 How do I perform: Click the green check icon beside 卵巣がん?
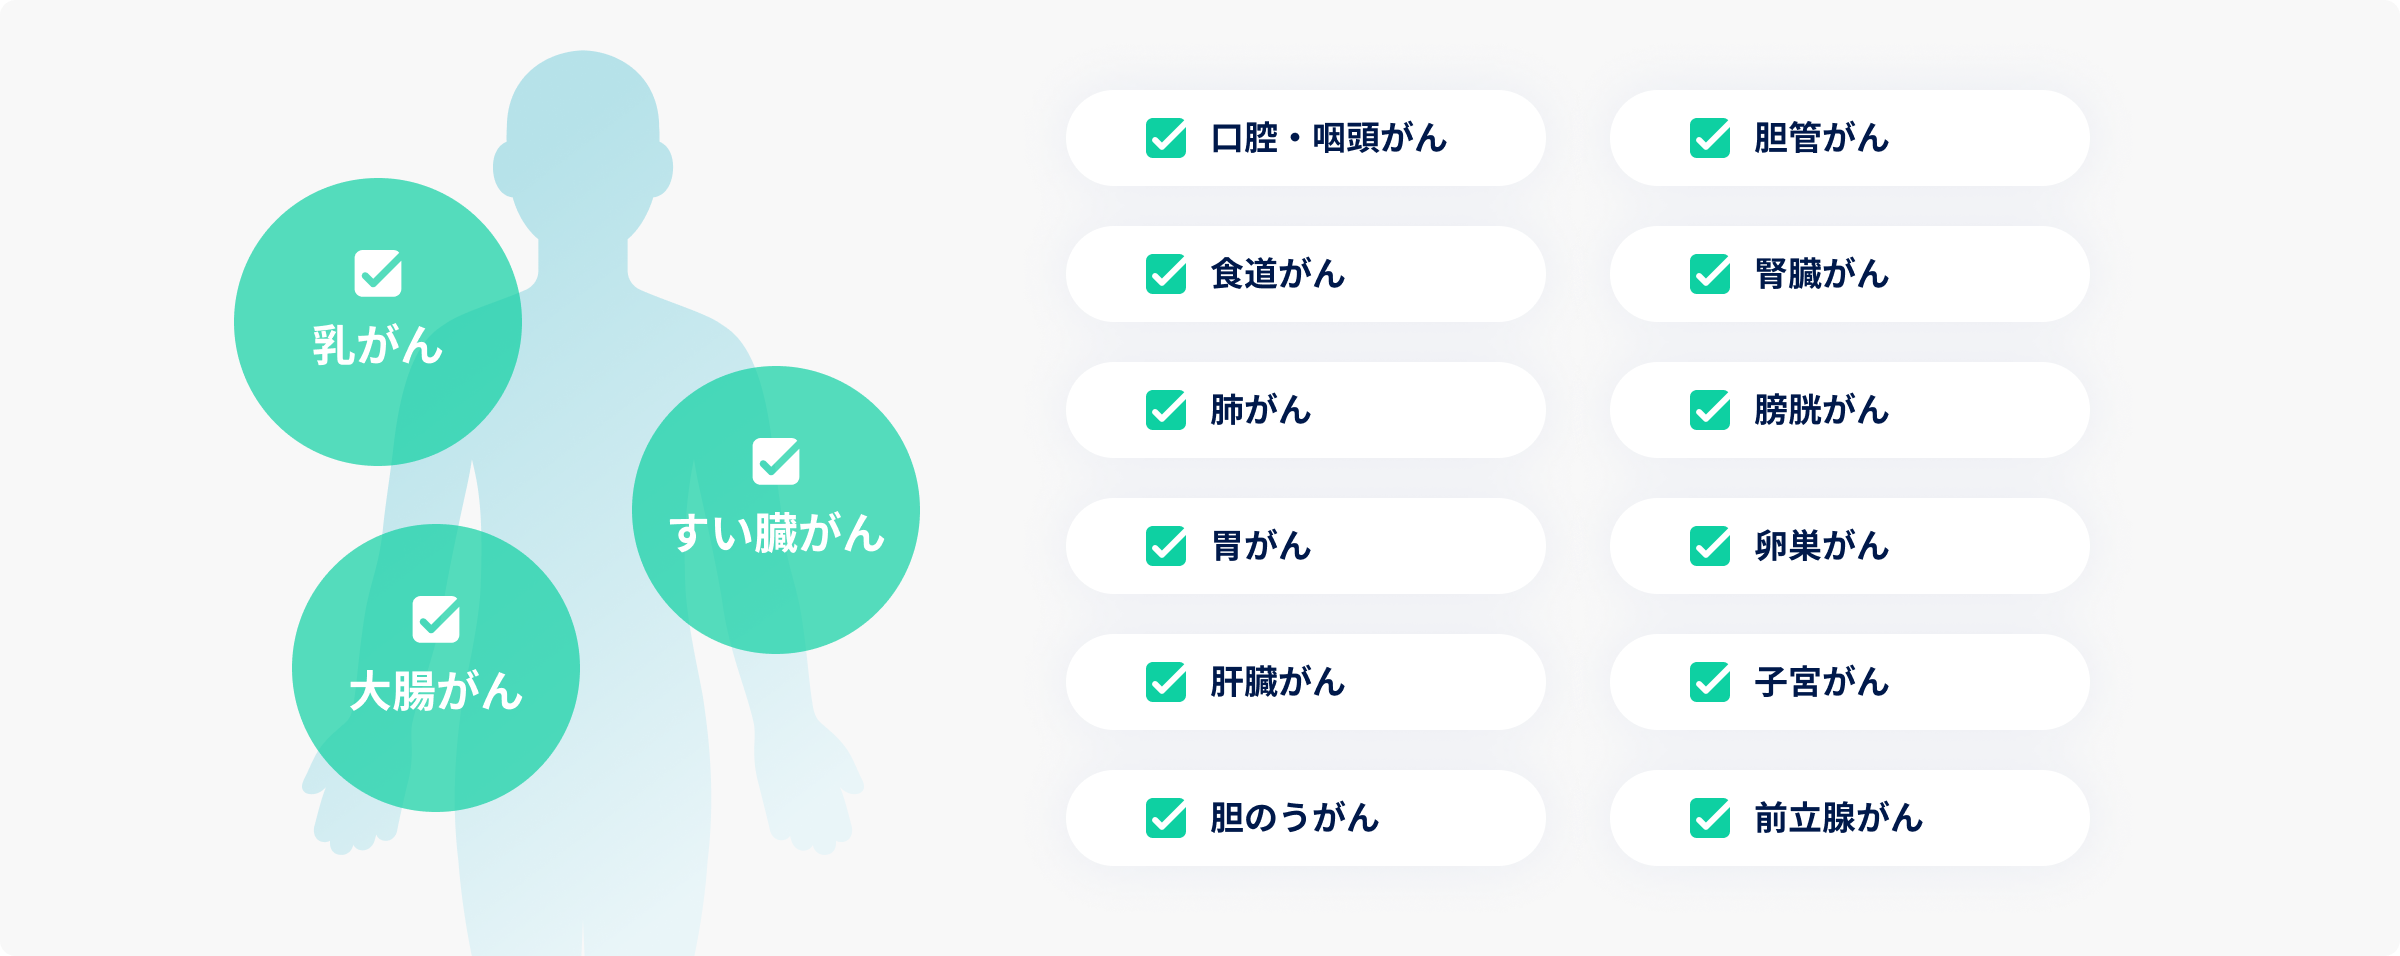1710,546
